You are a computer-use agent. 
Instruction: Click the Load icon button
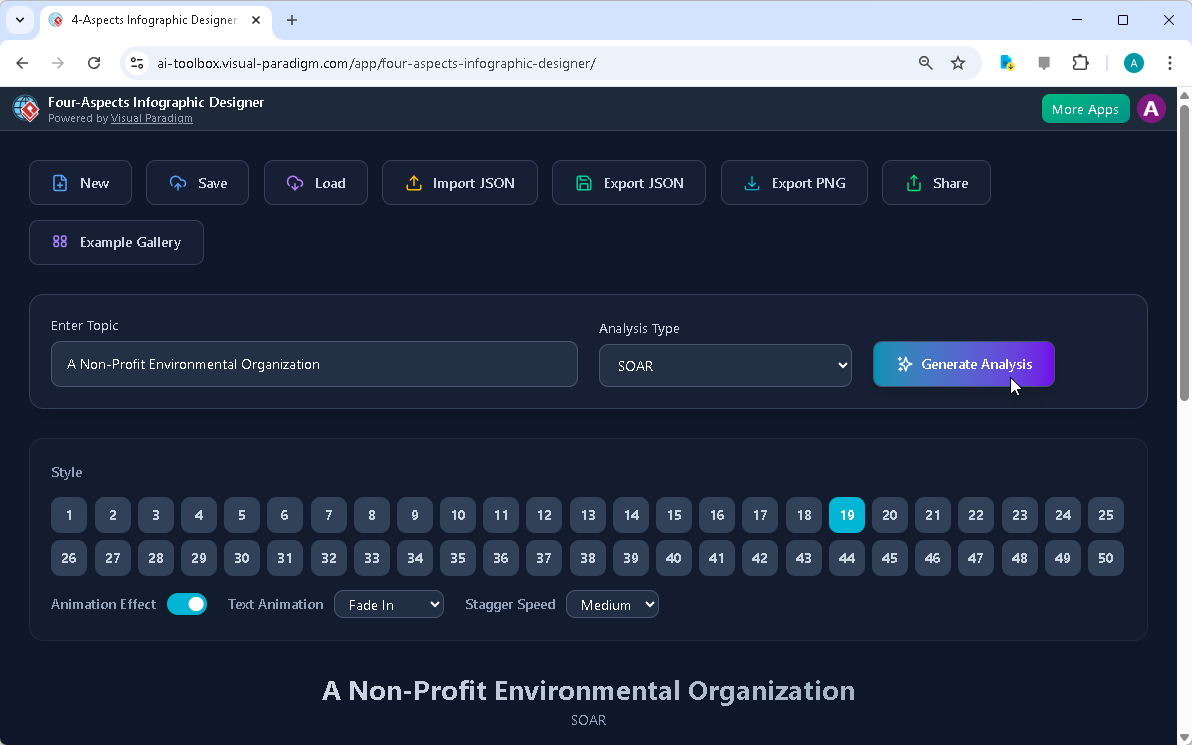(x=294, y=182)
